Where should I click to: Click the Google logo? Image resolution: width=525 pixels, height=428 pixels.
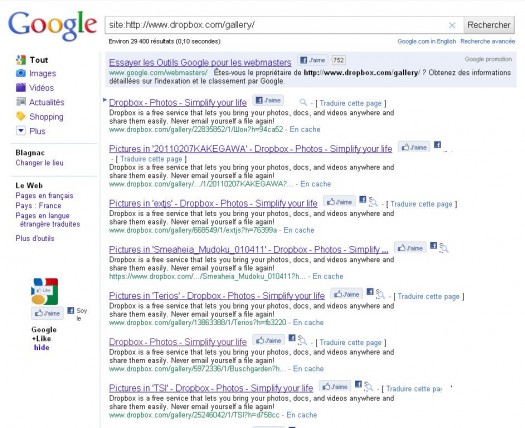click(x=53, y=25)
